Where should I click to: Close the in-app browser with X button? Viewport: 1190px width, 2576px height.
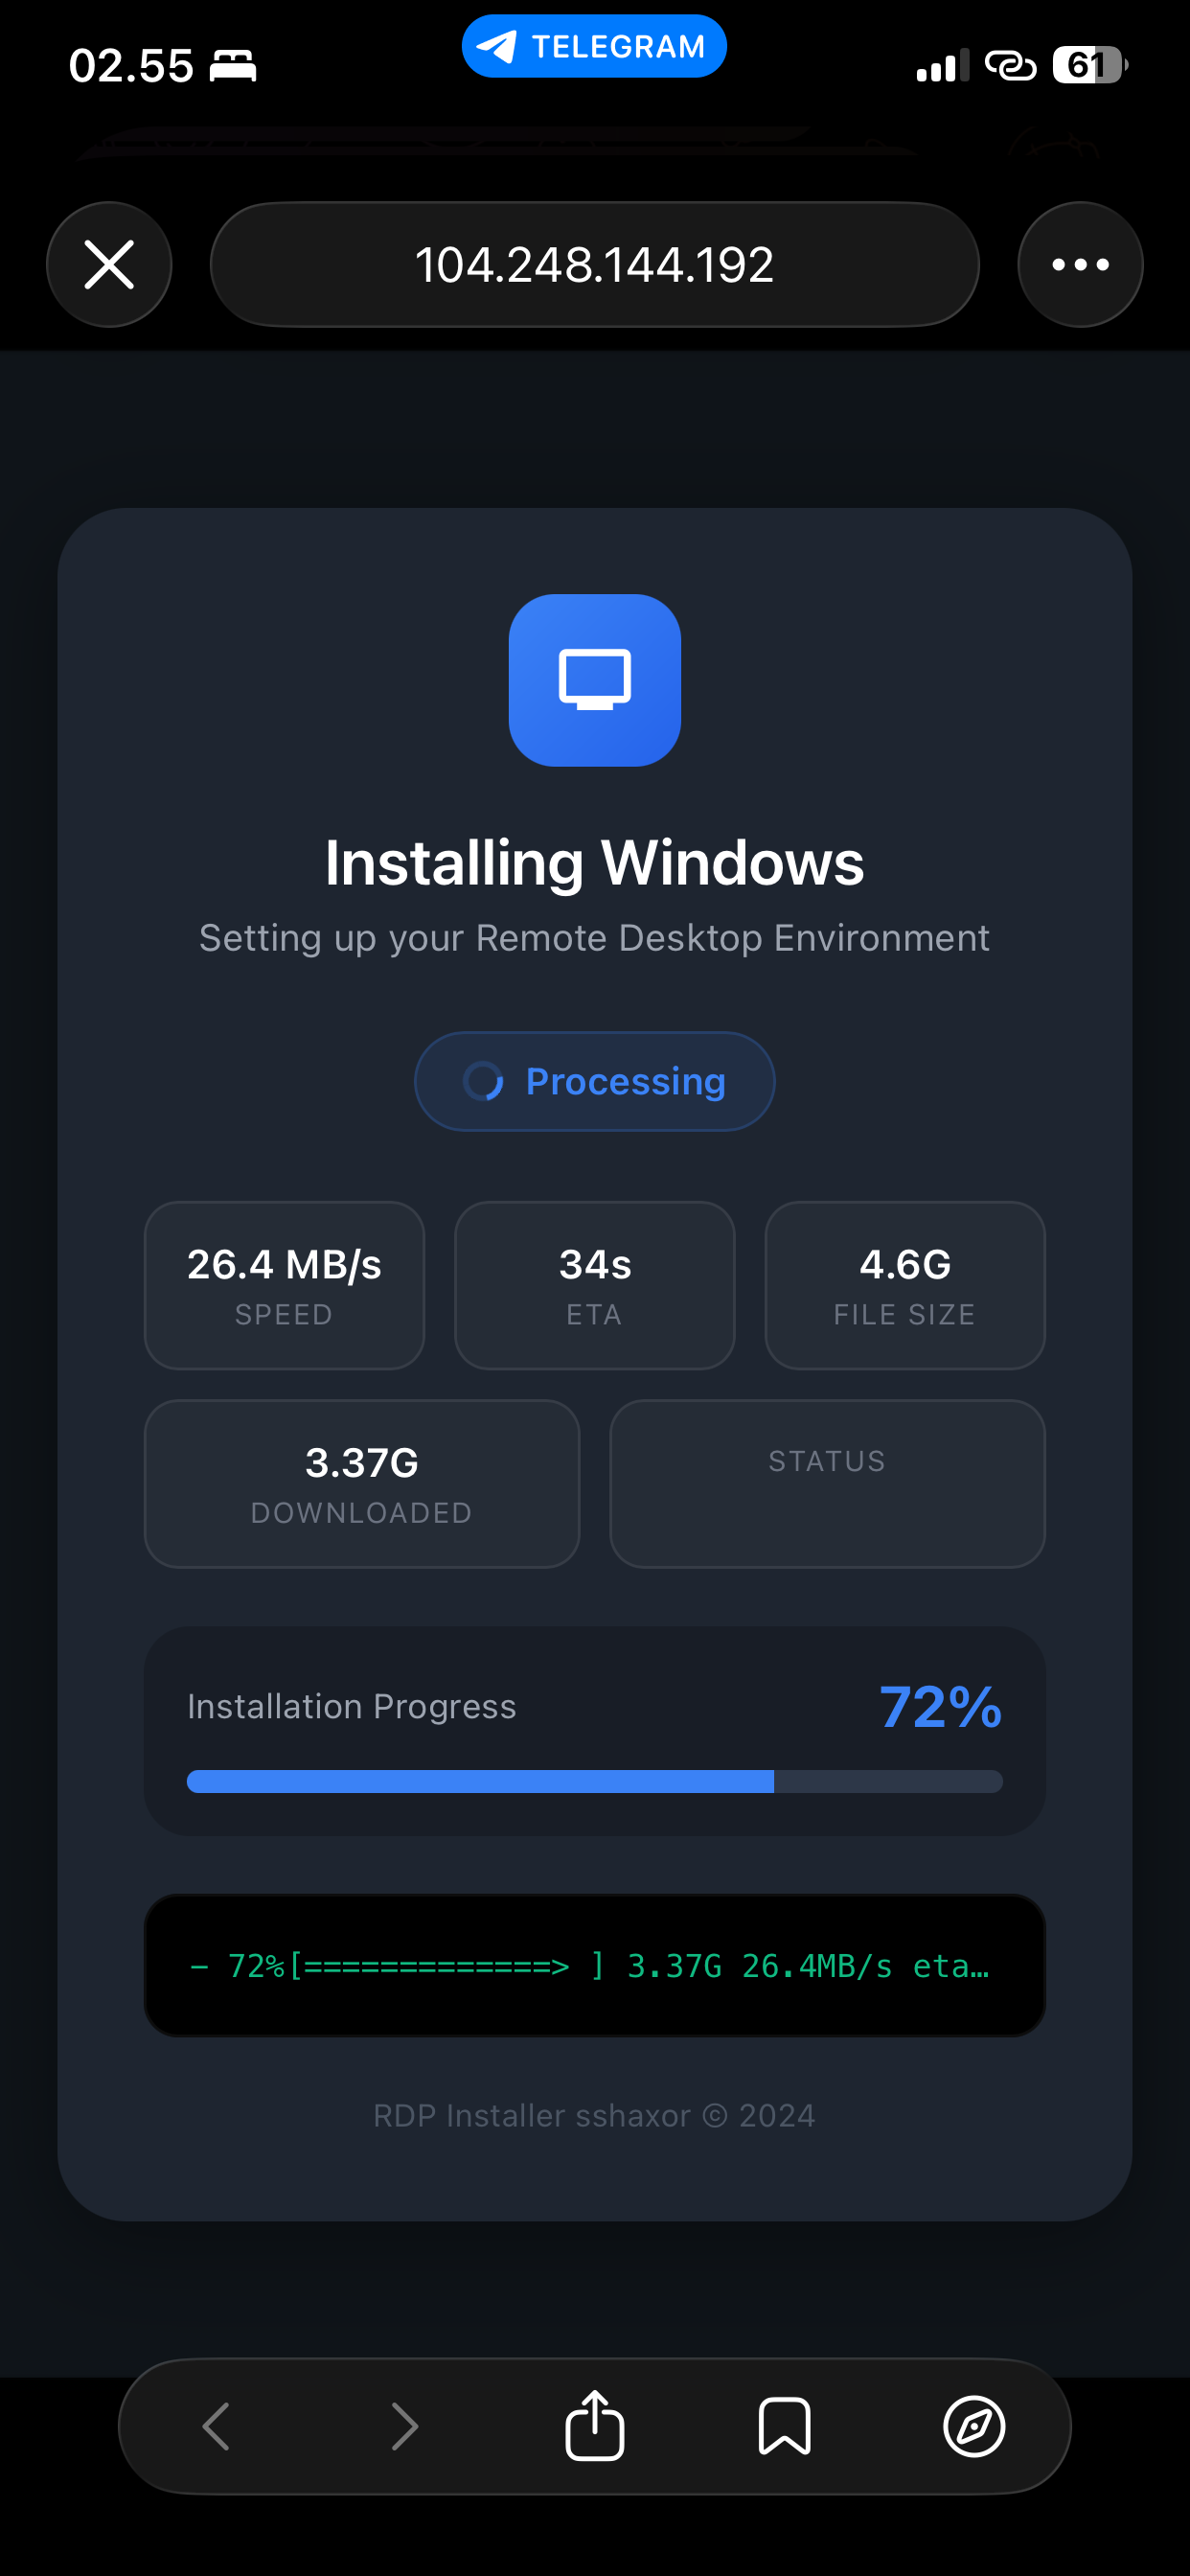pyautogui.click(x=109, y=265)
